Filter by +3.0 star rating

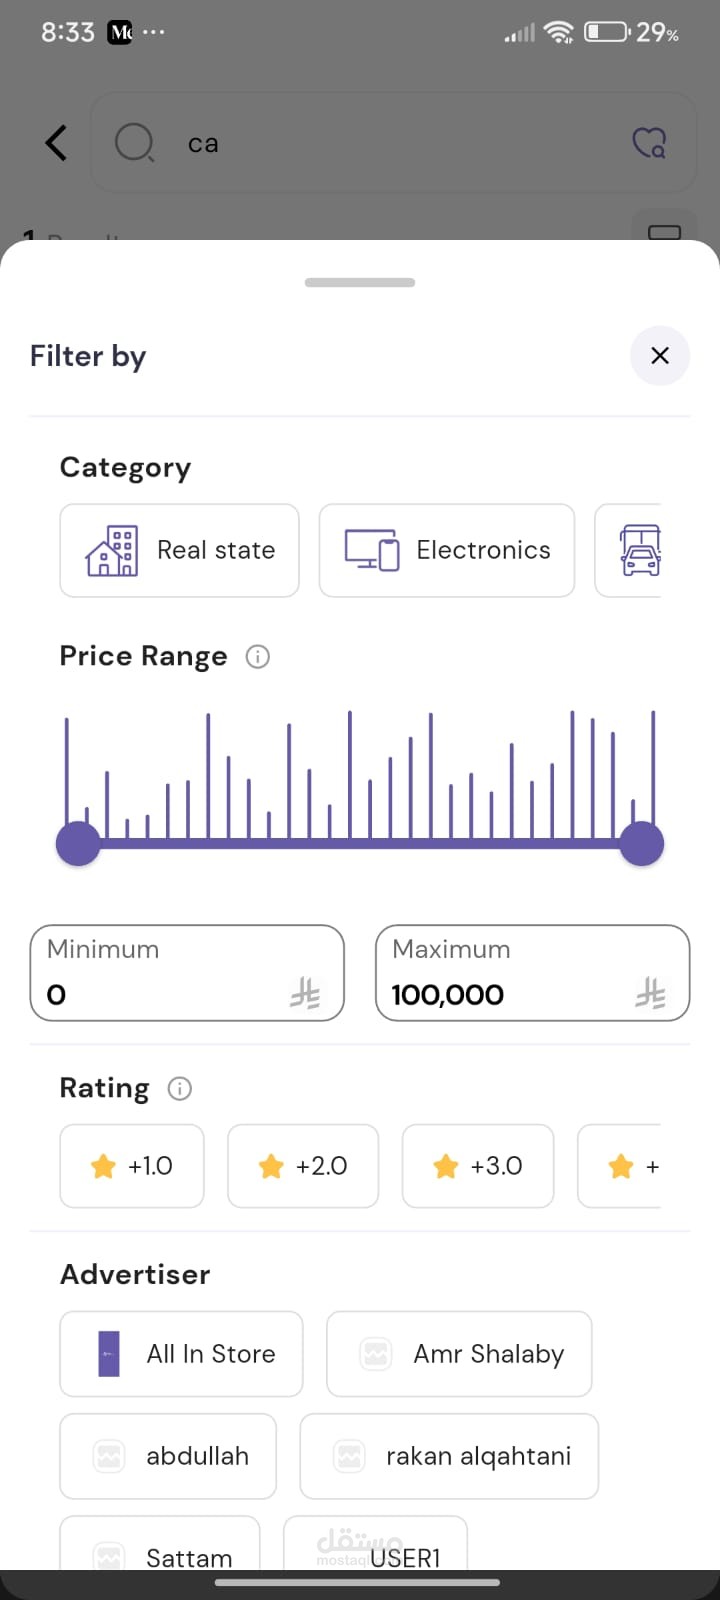pyautogui.click(x=478, y=1166)
